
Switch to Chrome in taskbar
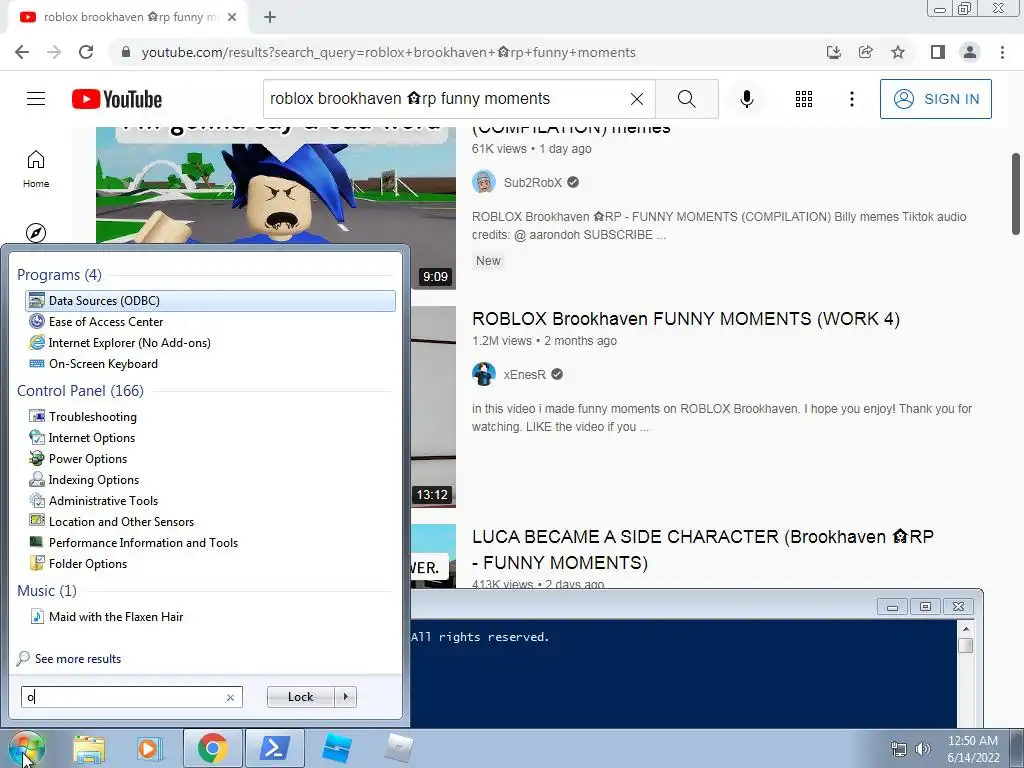[x=212, y=748]
